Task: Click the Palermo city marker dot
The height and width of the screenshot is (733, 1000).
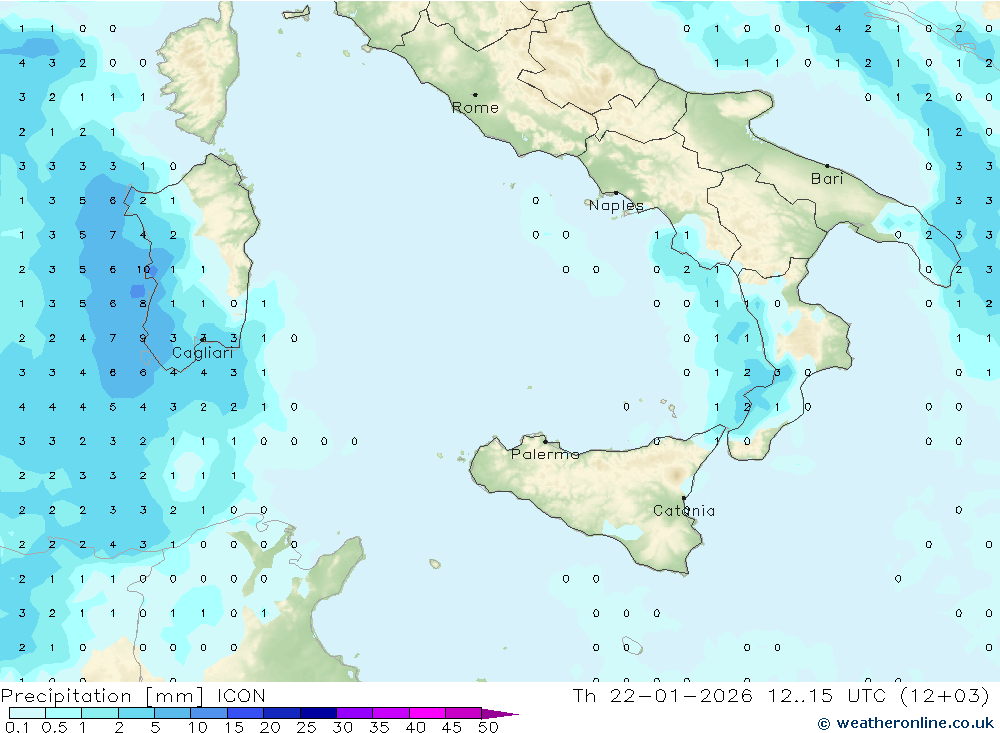Action: [x=545, y=441]
